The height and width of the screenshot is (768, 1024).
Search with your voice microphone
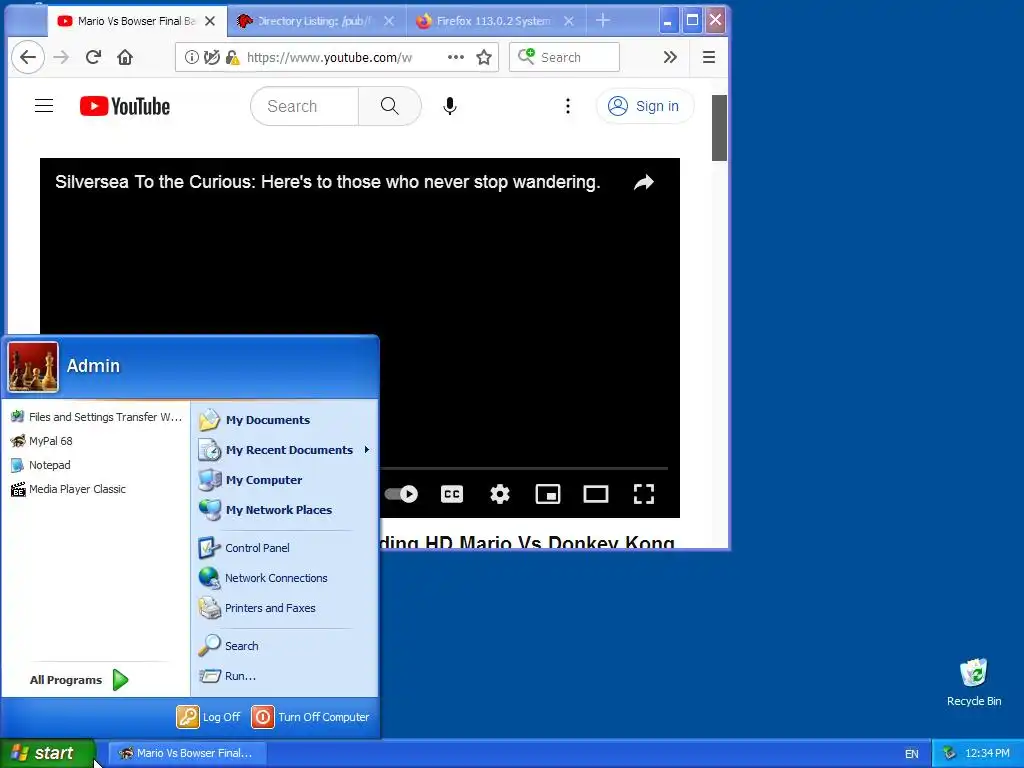pyautogui.click(x=450, y=106)
